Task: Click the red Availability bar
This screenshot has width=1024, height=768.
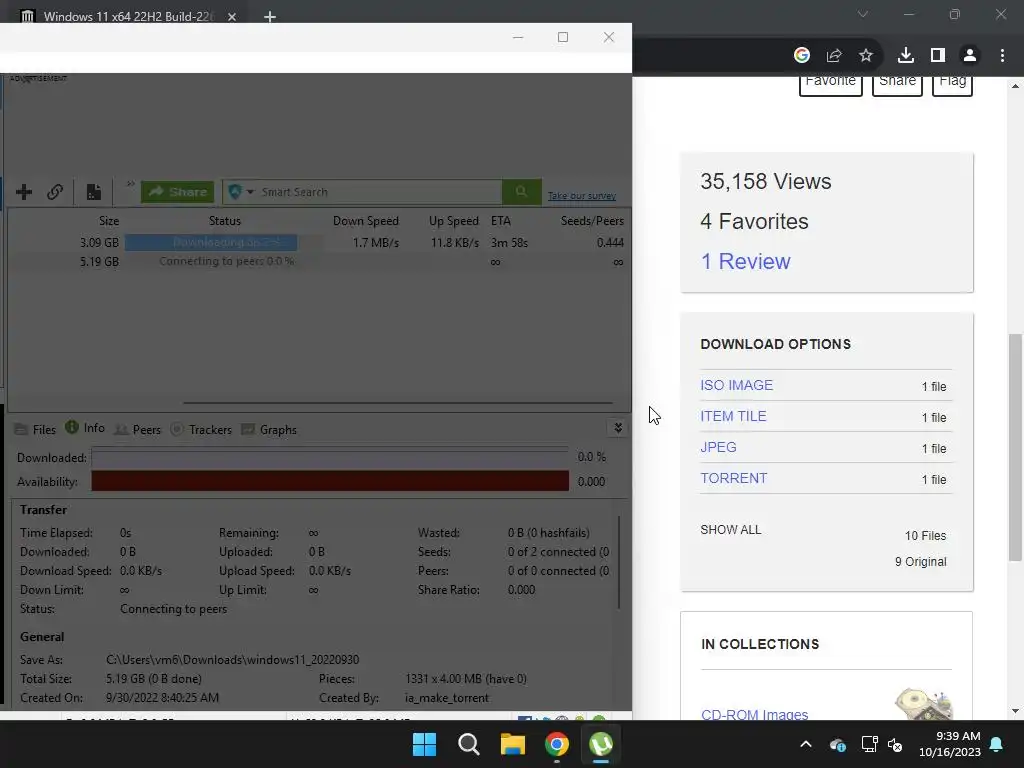Action: [330, 481]
